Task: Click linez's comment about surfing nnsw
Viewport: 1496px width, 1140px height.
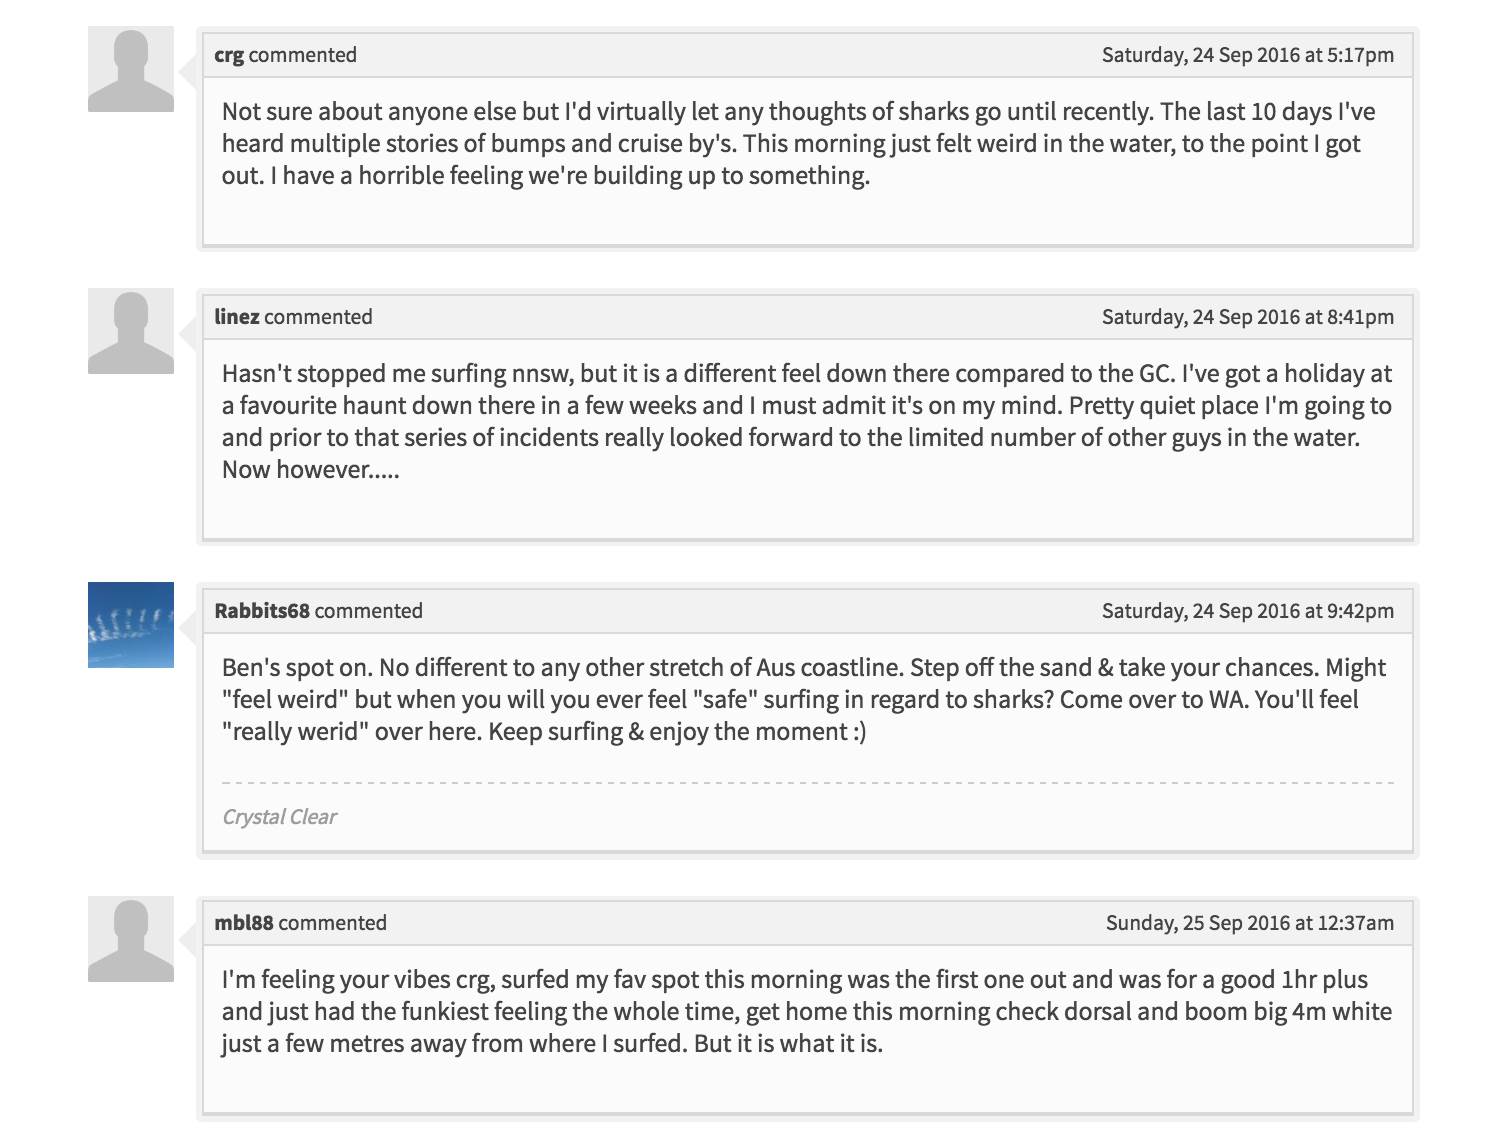Action: tap(806, 421)
